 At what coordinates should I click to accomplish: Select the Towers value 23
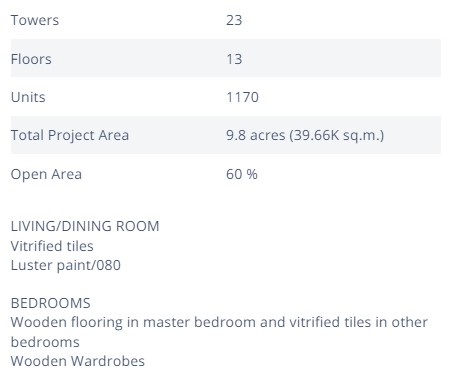tap(234, 20)
